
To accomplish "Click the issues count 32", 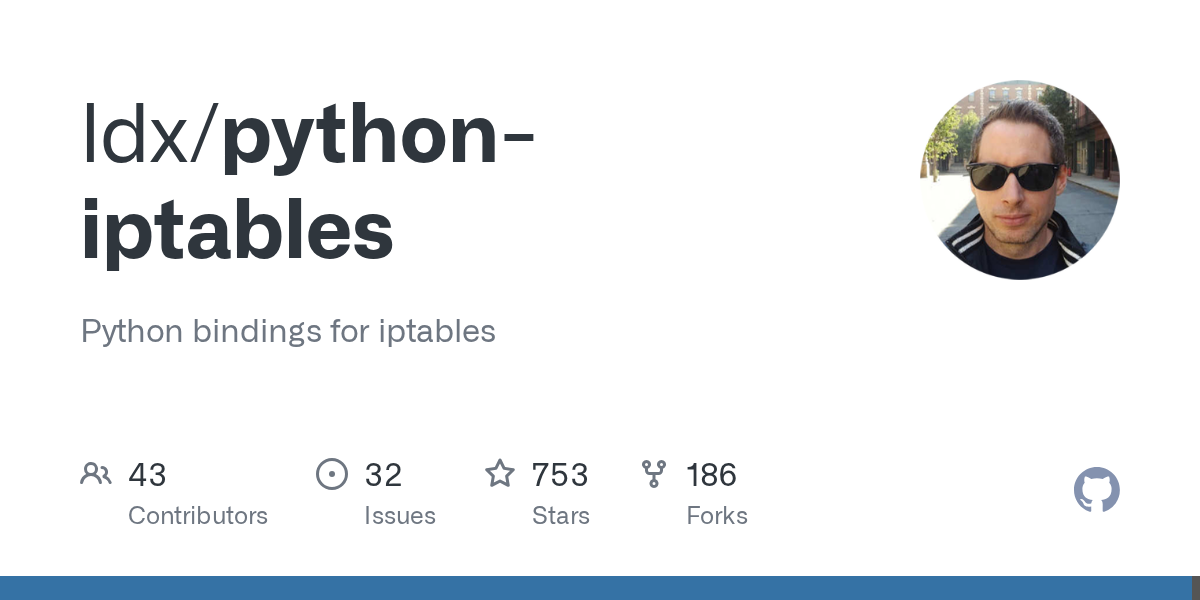I will click(383, 475).
